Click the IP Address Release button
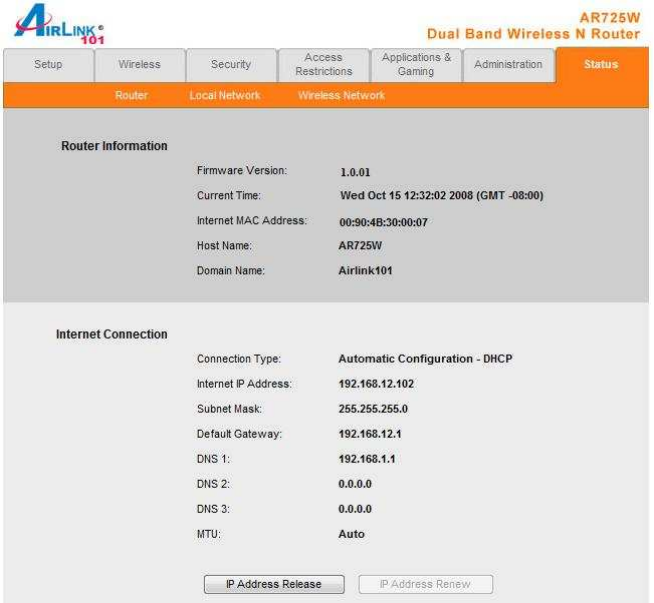 (x=274, y=584)
